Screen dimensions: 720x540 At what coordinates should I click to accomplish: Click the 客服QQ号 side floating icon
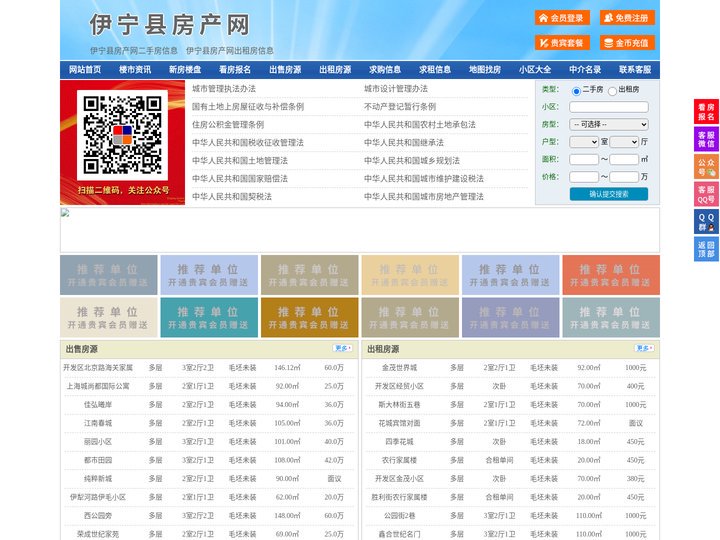coord(706,194)
